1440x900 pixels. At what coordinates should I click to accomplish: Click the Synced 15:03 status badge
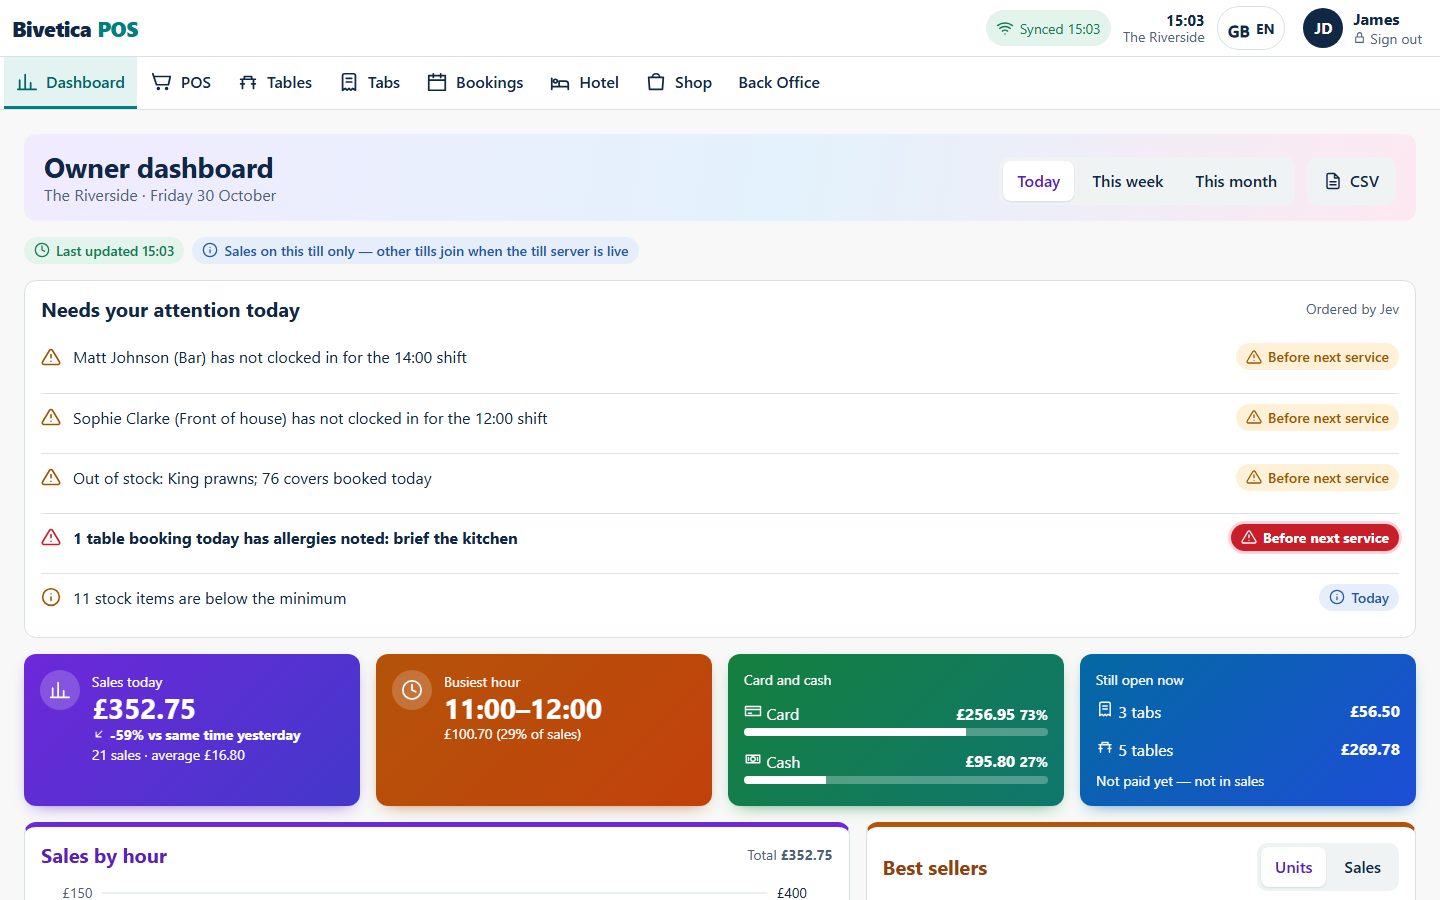[1048, 29]
